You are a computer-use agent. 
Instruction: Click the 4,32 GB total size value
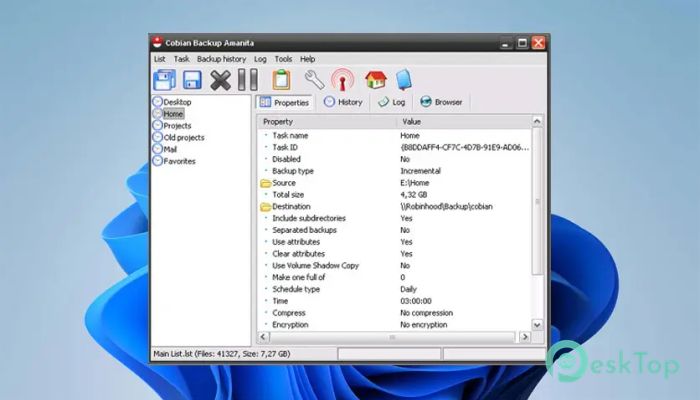tap(414, 195)
